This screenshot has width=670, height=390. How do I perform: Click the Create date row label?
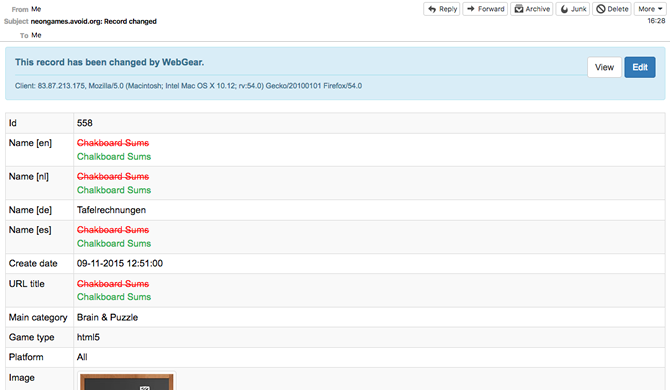(33, 264)
